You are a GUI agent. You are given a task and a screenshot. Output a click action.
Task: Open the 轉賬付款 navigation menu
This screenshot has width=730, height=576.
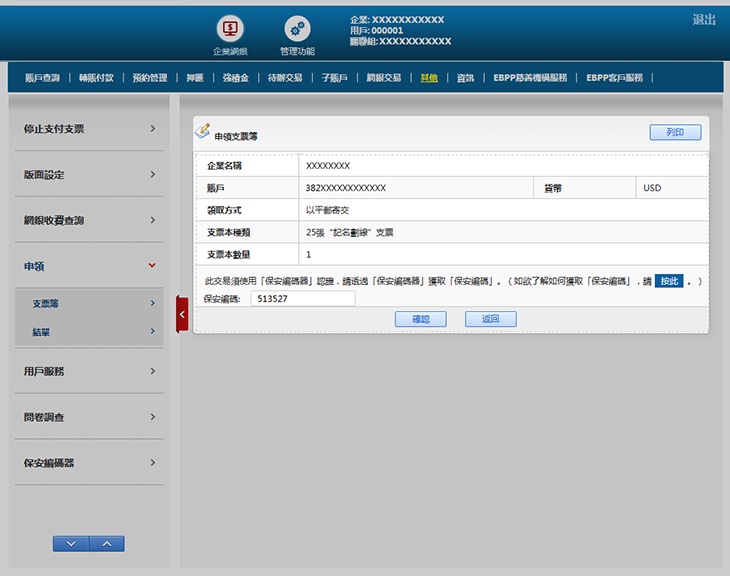pyautogui.click(x=96, y=77)
